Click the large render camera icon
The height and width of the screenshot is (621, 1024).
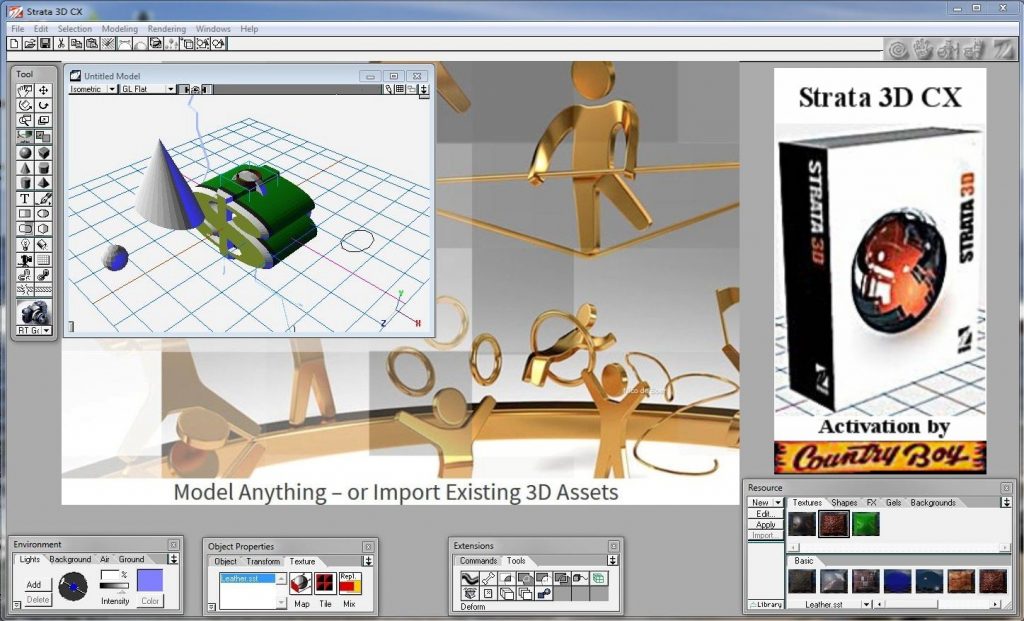34,312
